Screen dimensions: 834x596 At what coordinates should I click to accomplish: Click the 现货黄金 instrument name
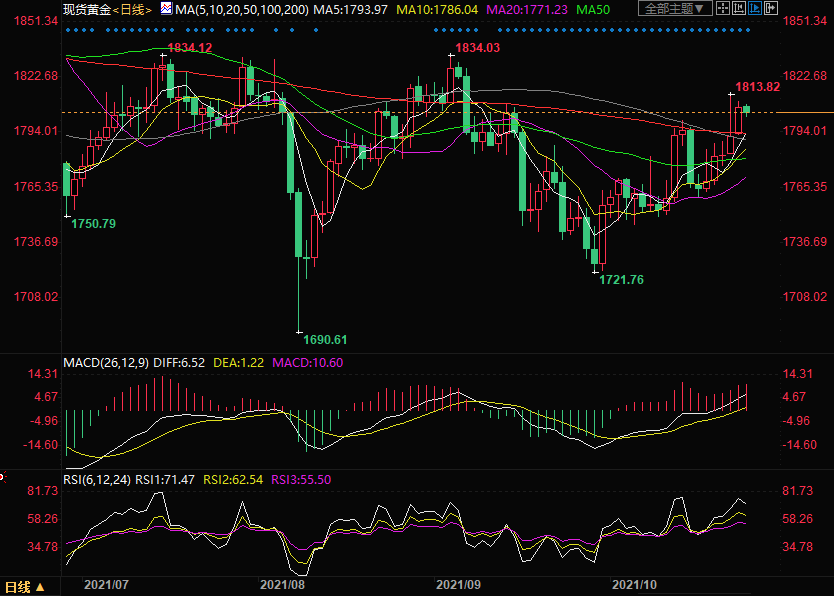(x=86, y=9)
